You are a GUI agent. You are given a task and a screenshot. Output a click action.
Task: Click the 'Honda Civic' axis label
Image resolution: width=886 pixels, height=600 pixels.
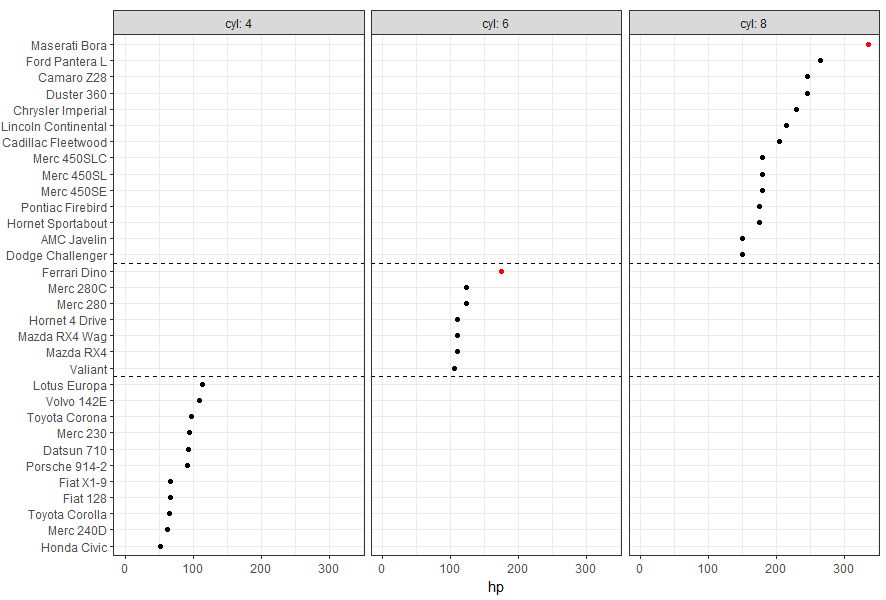pyautogui.click(x=74, y=547)
